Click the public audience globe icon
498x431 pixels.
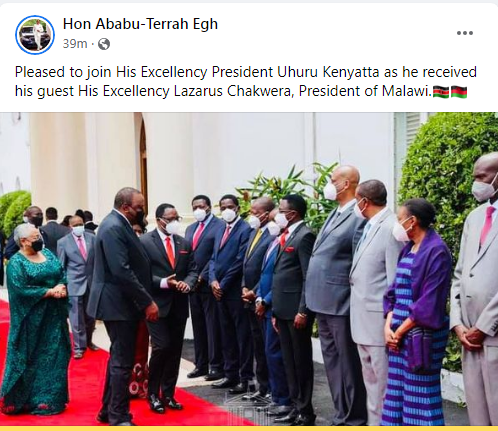pos(104,44)
